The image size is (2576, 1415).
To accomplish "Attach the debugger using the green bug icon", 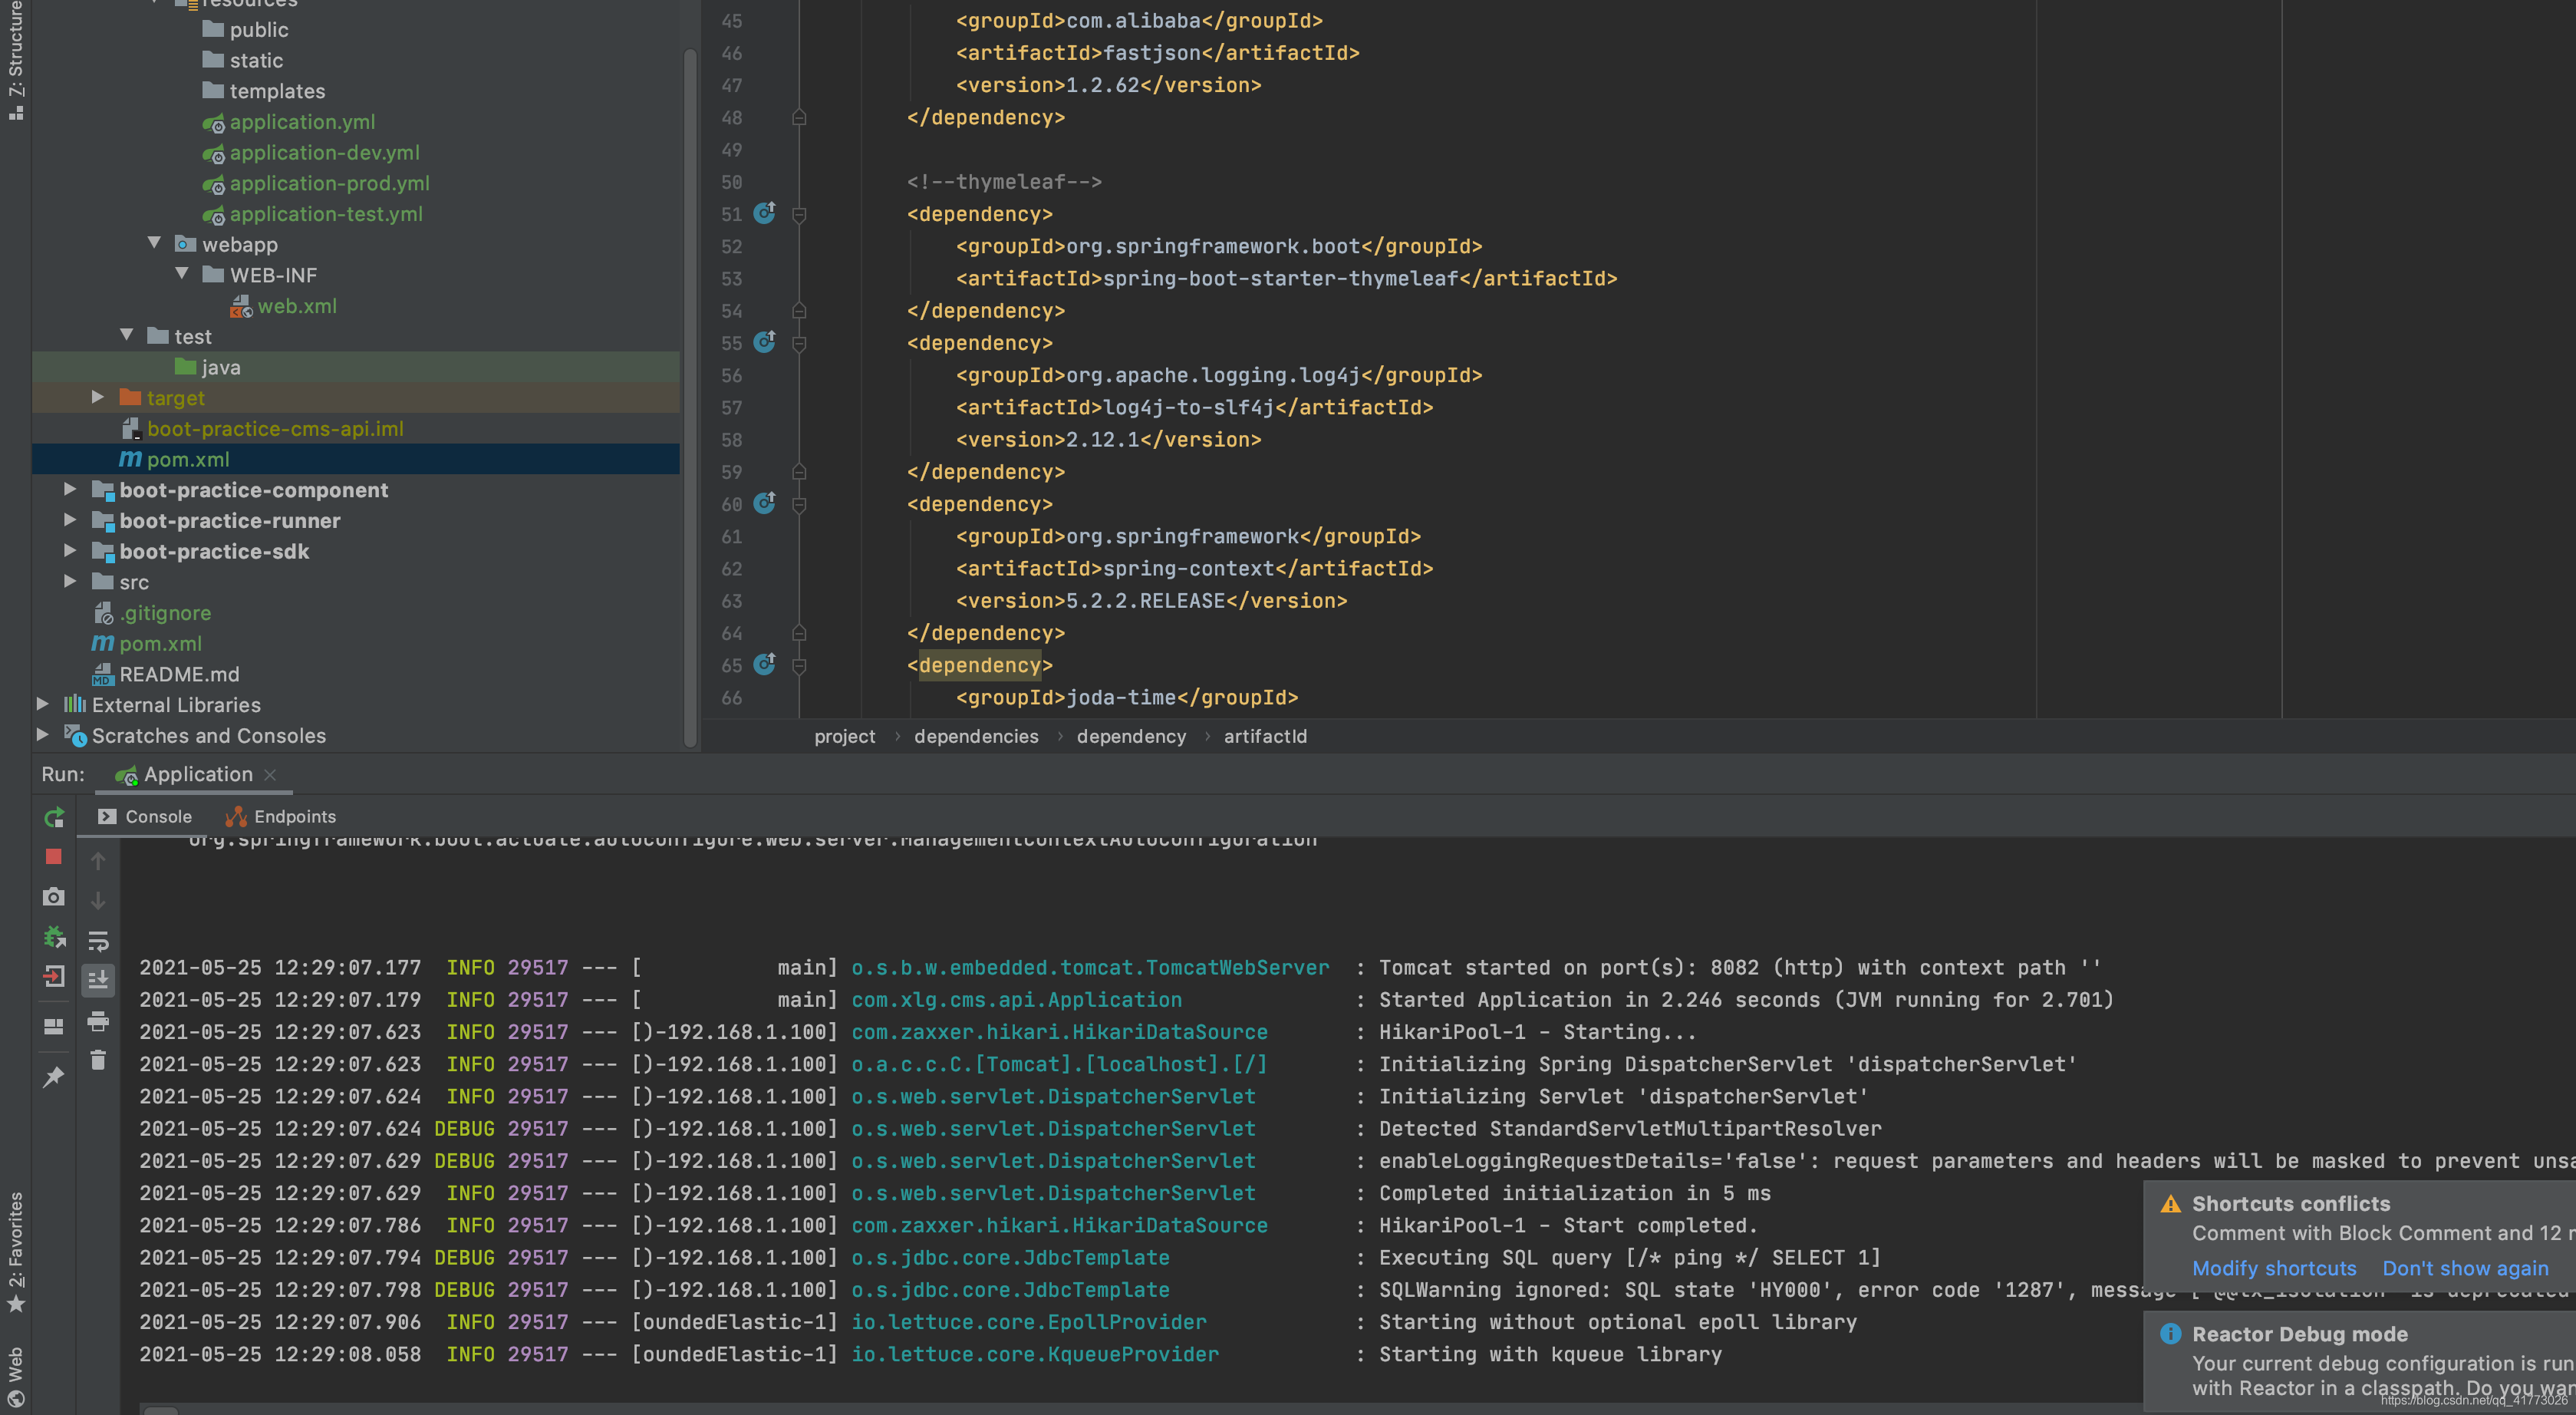I will 54,937.
